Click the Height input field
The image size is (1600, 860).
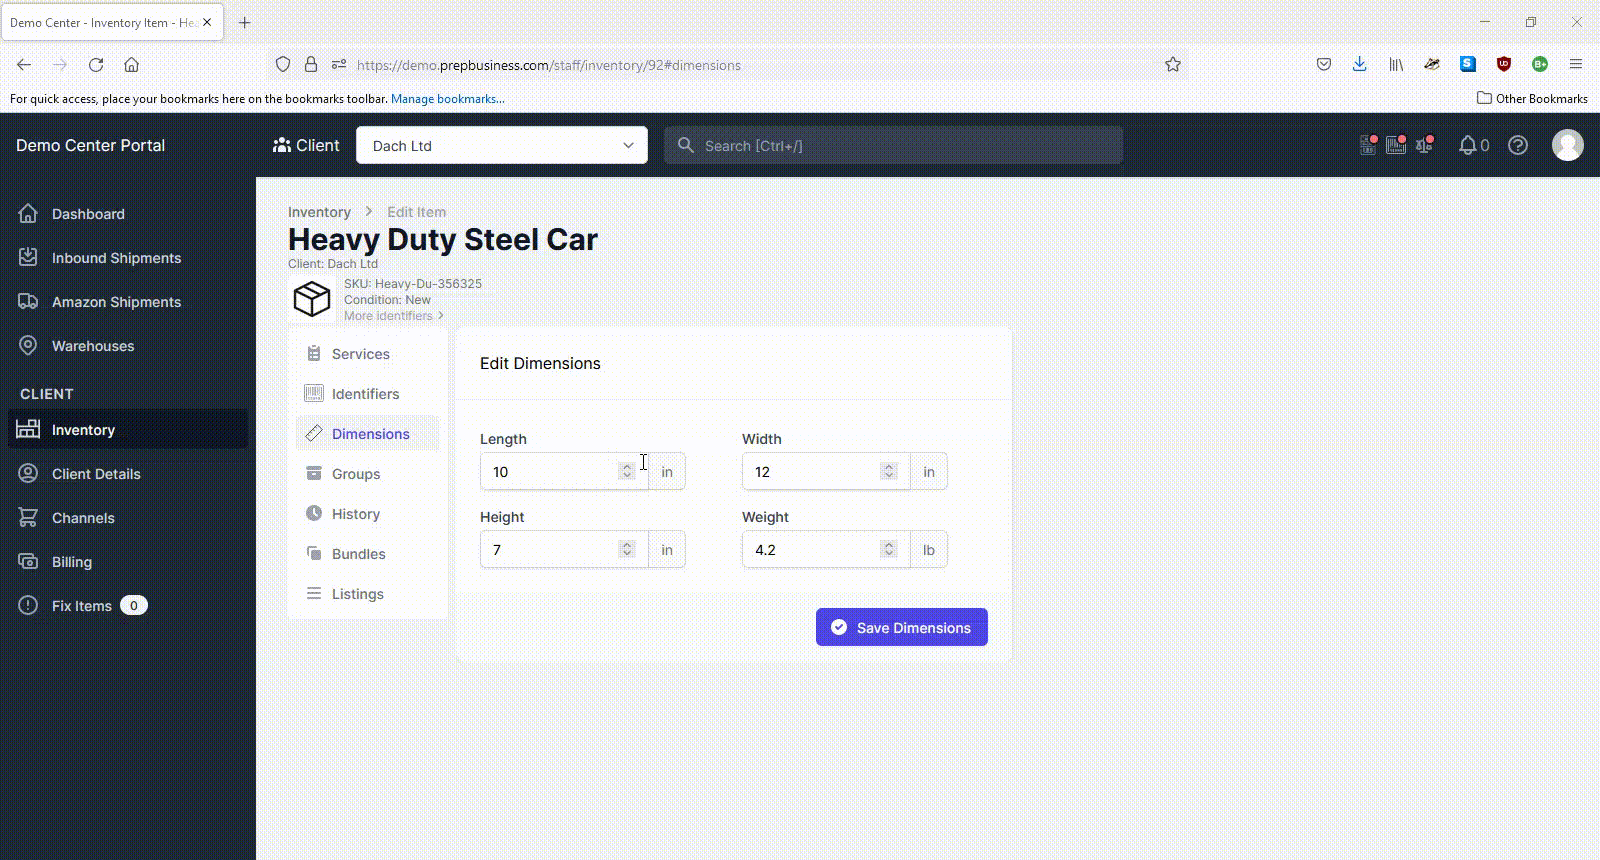pyautogui.click(x=564, y=549)
